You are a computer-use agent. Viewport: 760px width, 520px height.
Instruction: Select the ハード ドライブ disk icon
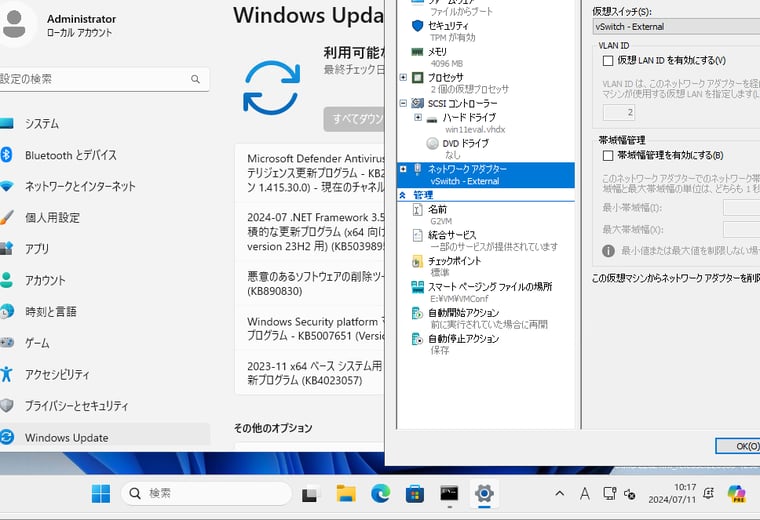432,118
